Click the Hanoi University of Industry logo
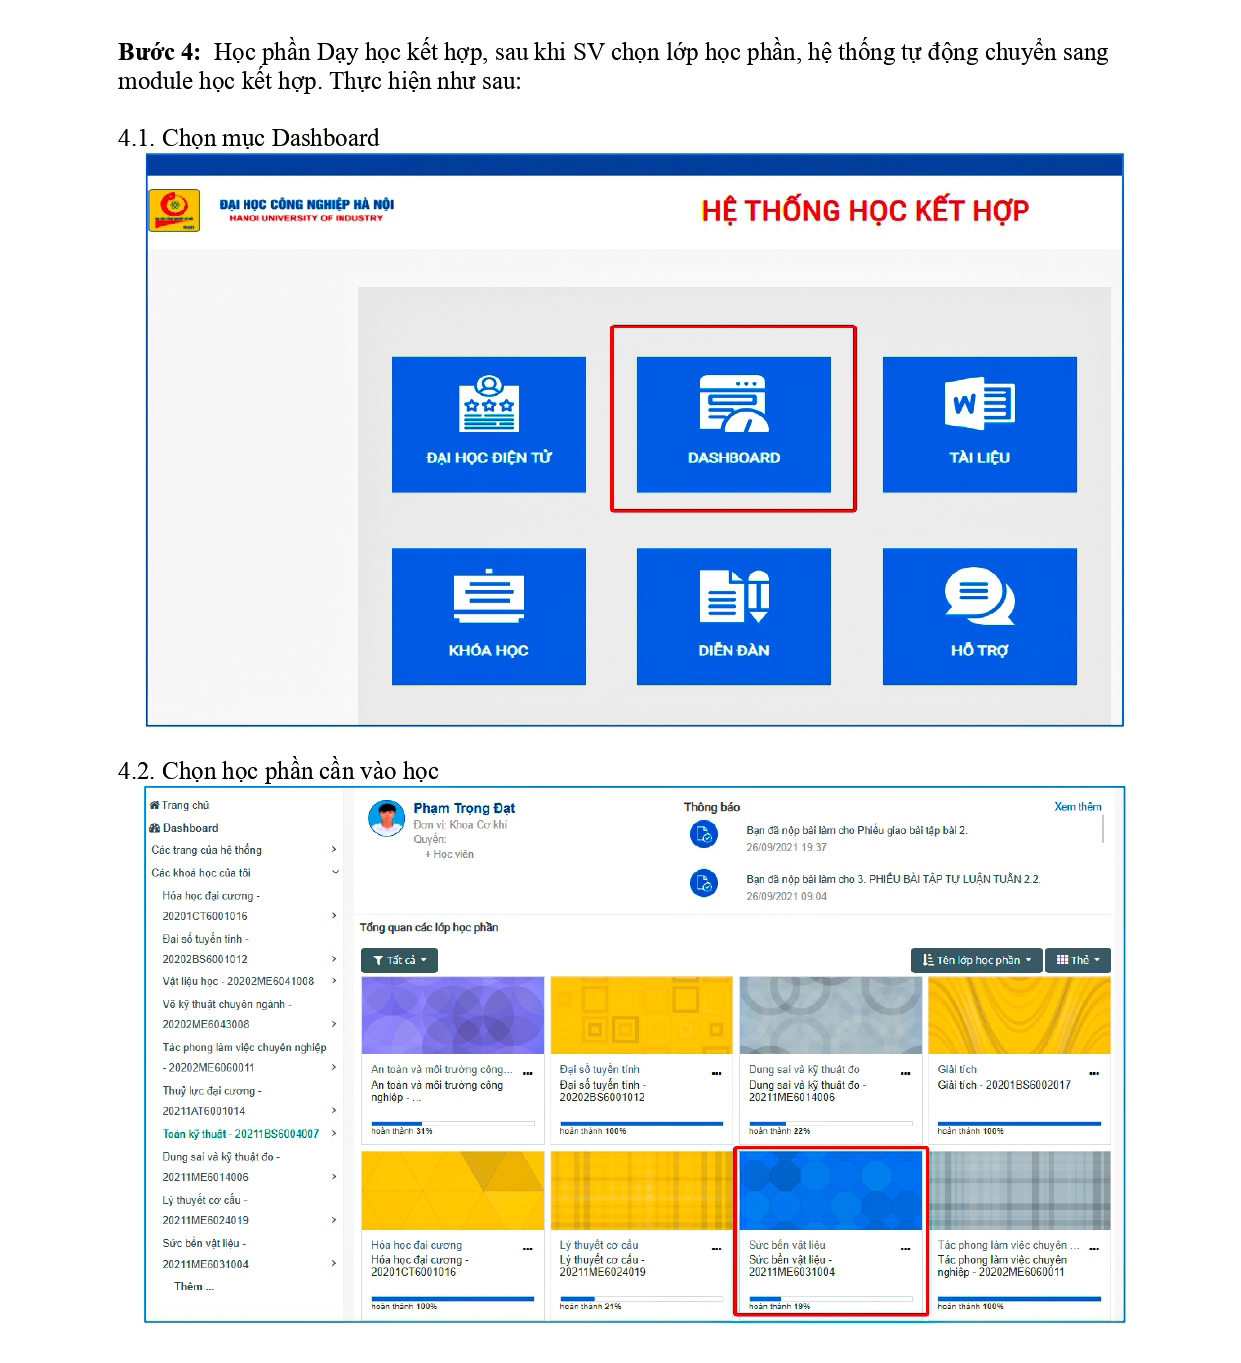Screen dimensions: 1241x1363 pyautogui.click(x=174, y=210)
